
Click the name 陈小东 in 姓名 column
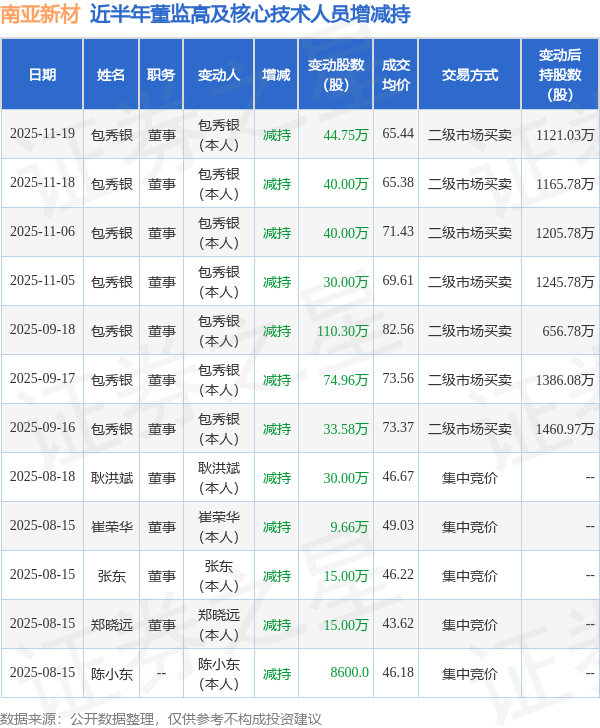[111, 674]
